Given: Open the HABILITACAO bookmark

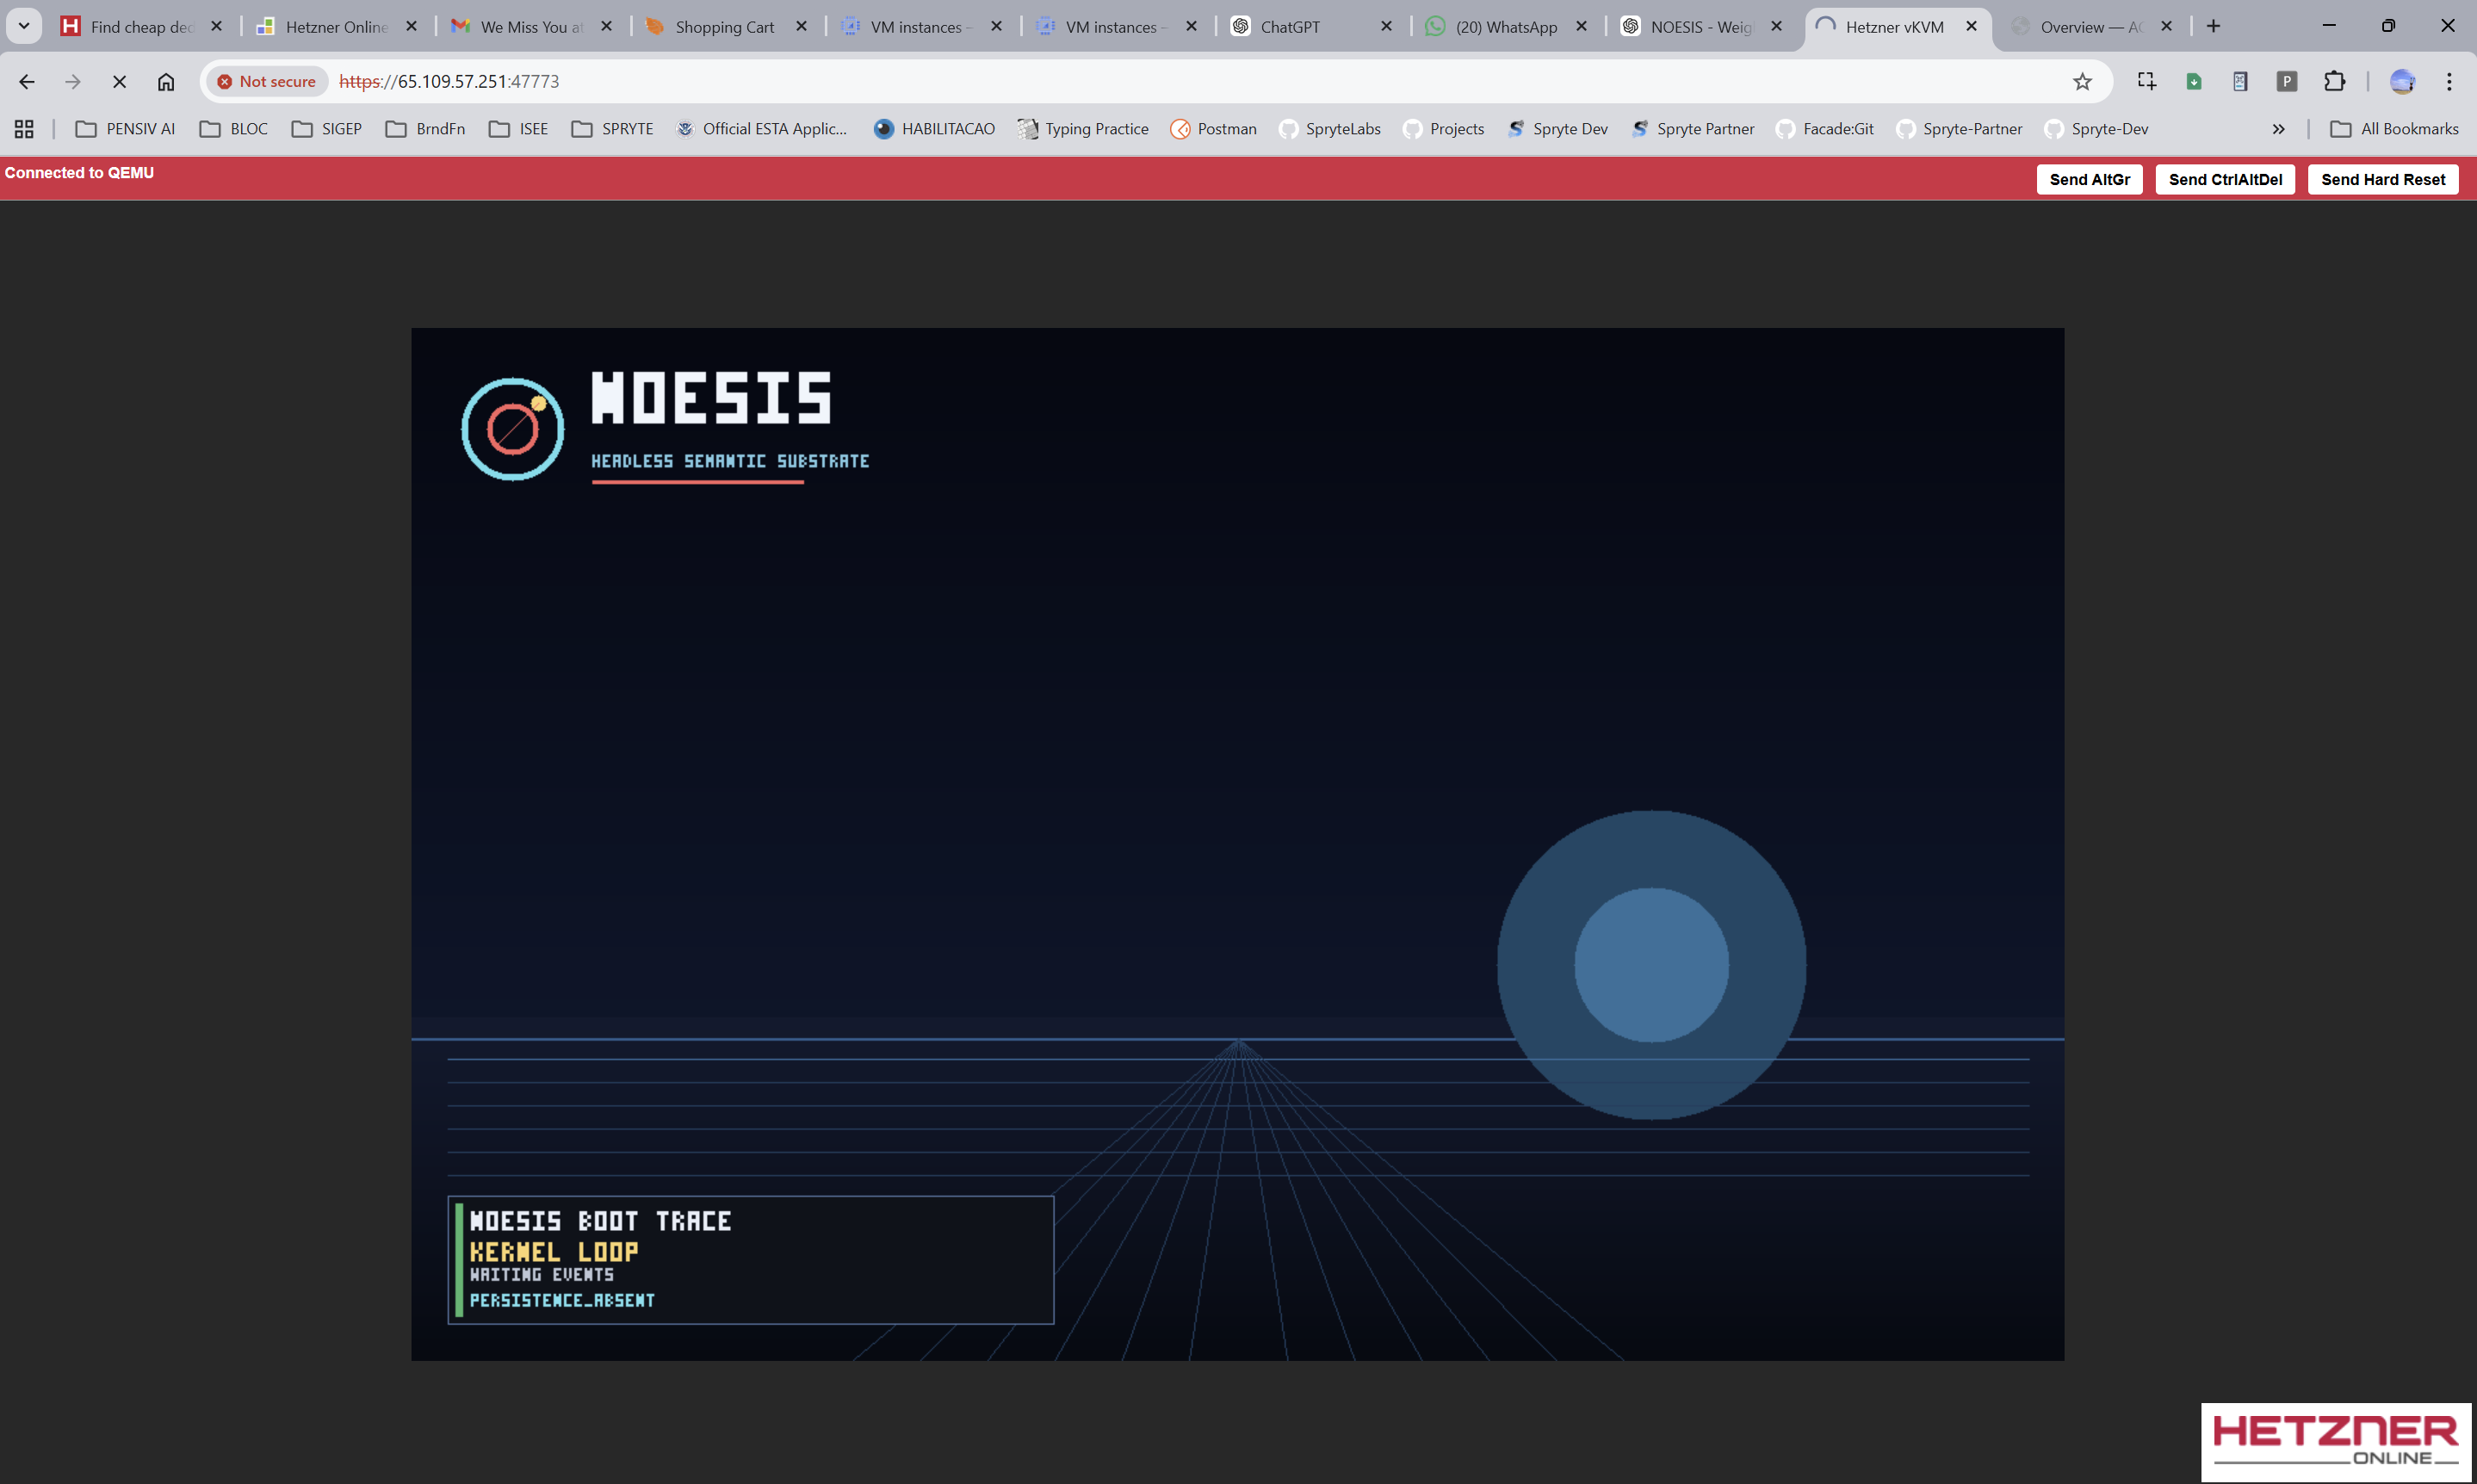Looking at the screenshot, I should (x=934, y=129).
